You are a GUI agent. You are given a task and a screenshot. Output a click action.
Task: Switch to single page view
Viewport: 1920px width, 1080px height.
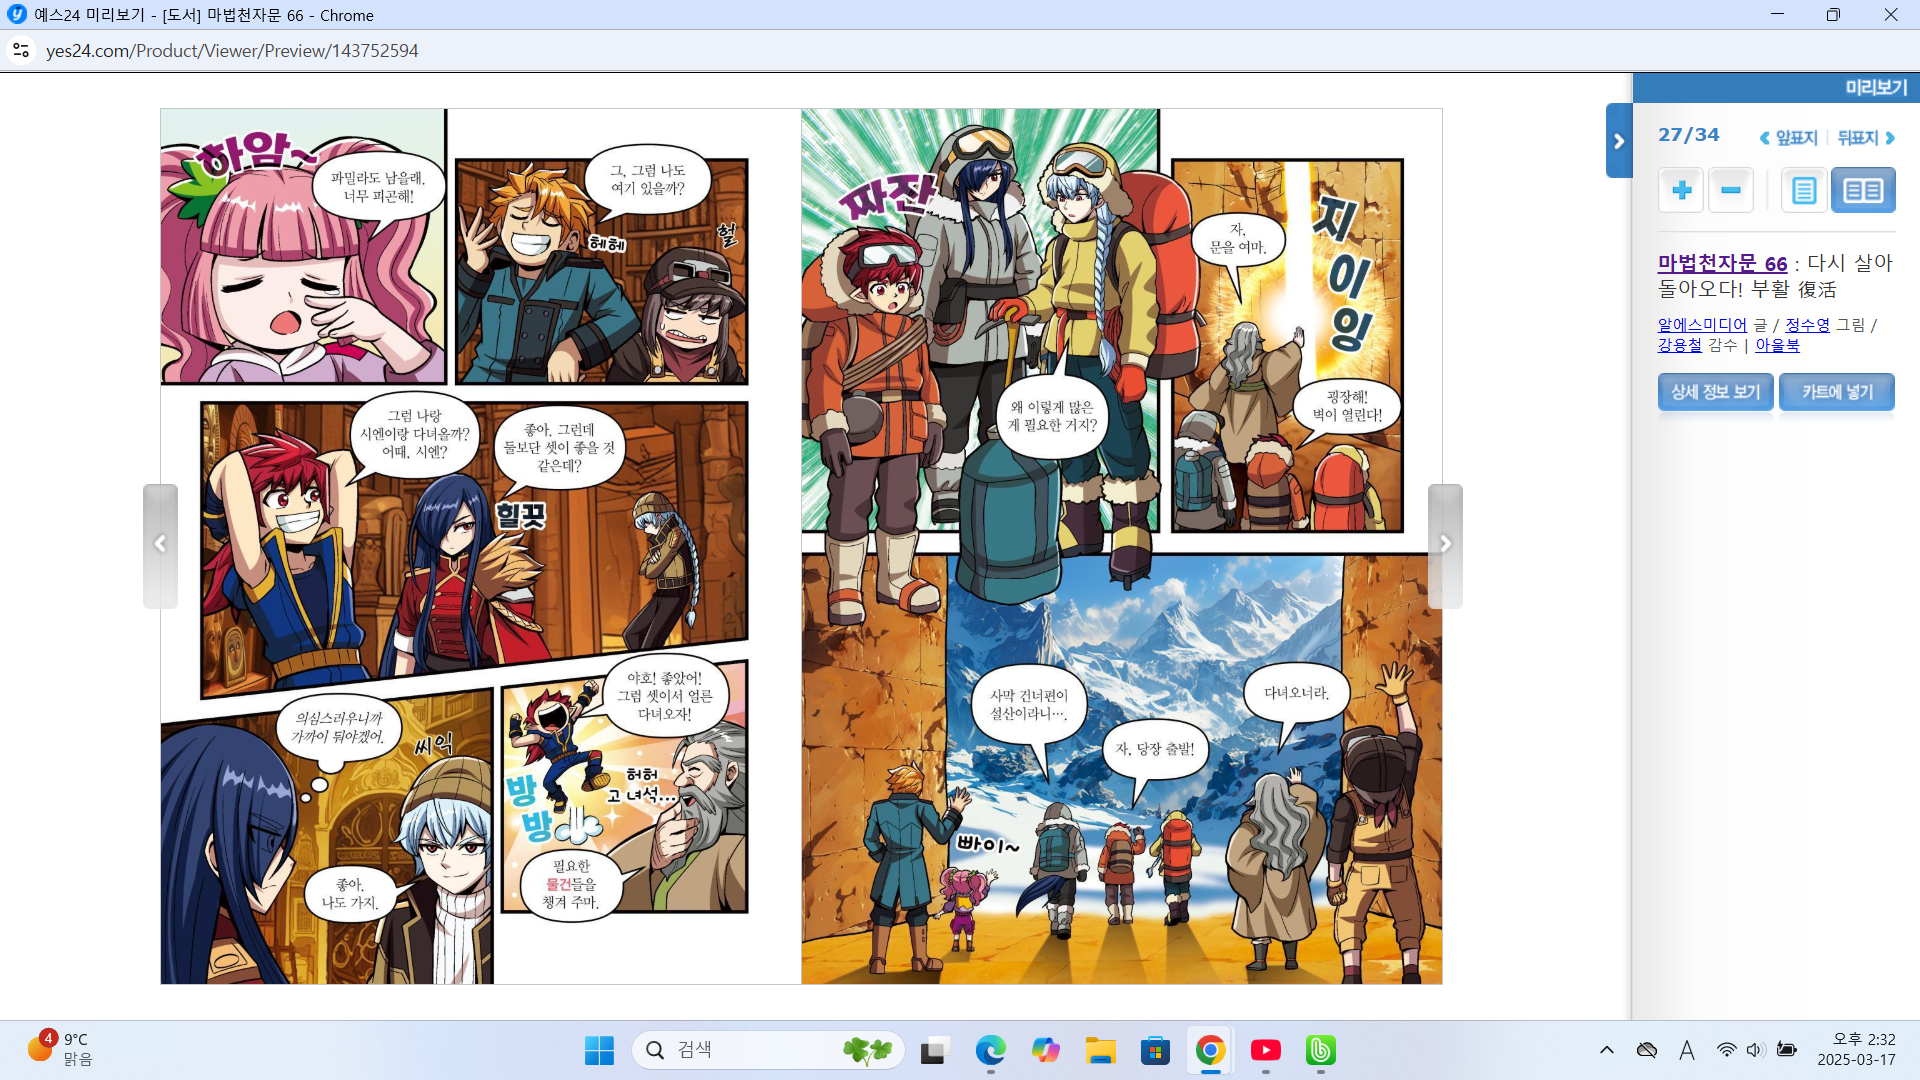(x=1804, y=190)
